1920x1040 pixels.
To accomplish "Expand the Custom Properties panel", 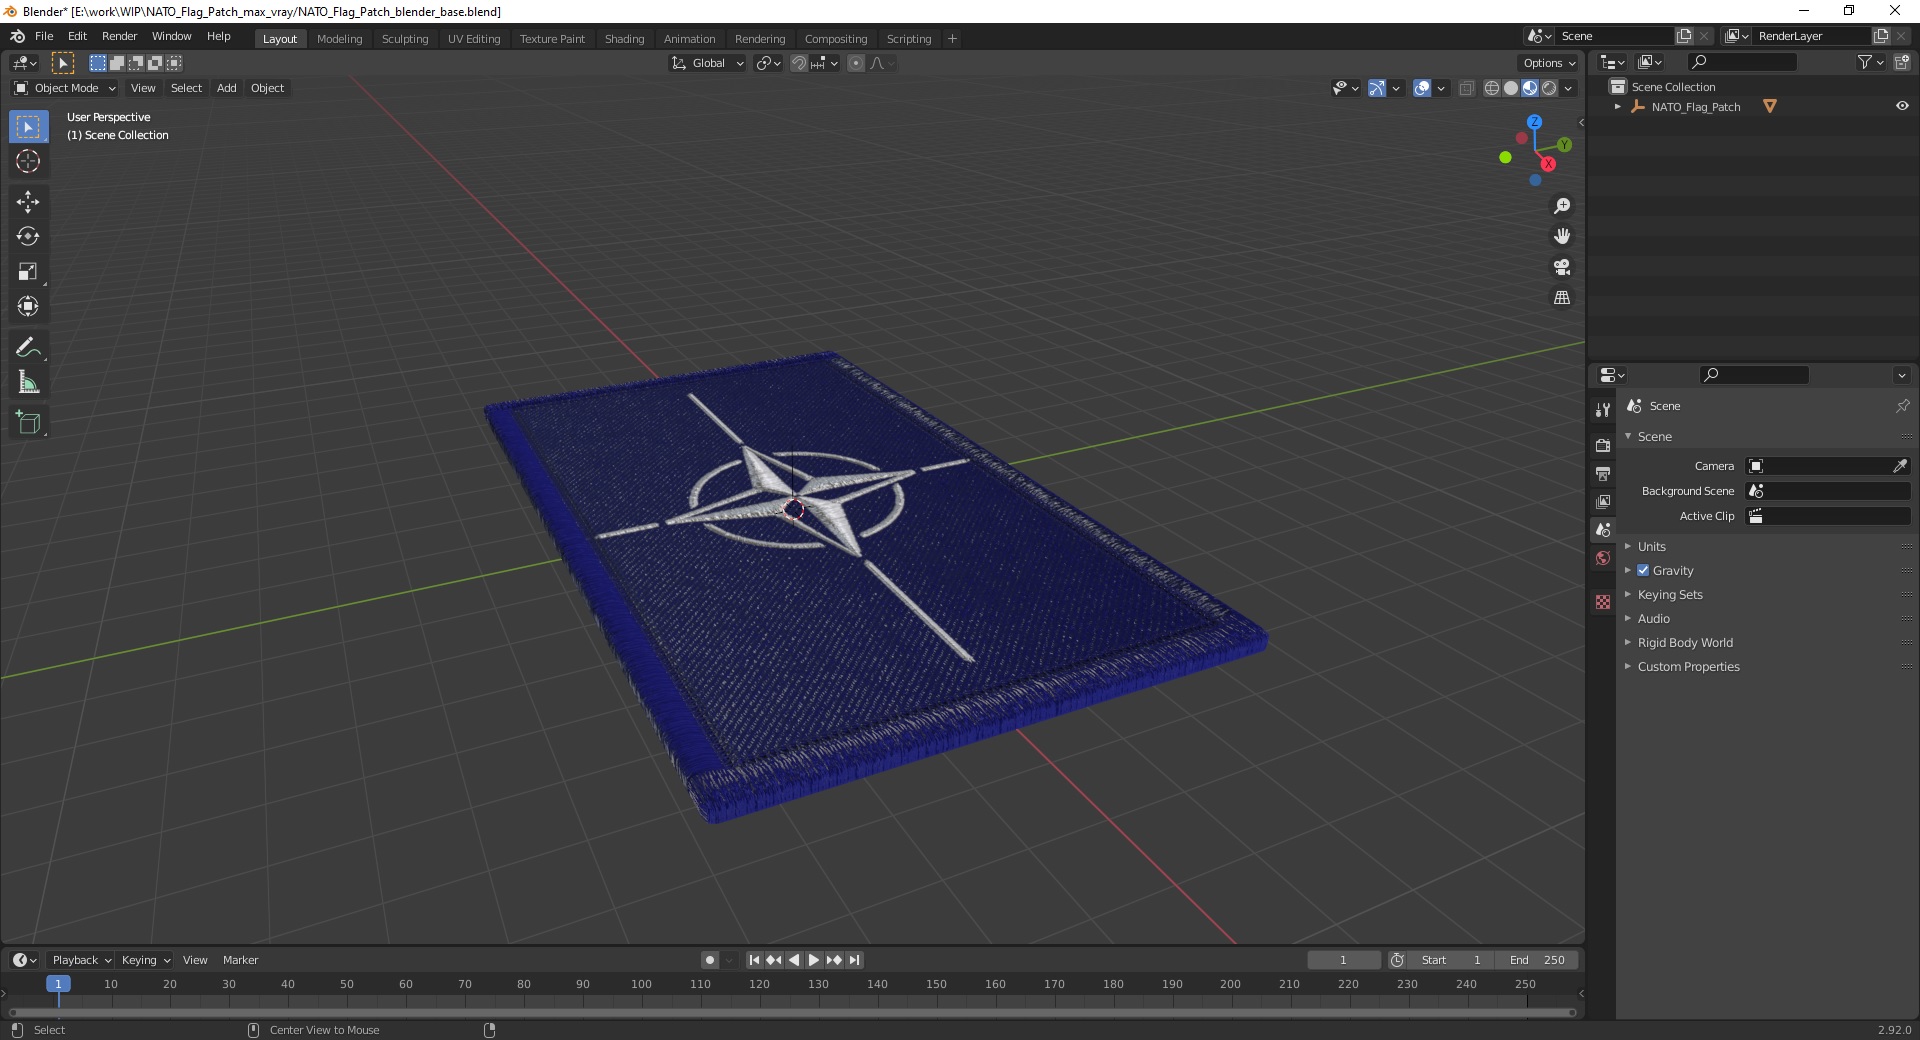I will [x=1688, y=666].
